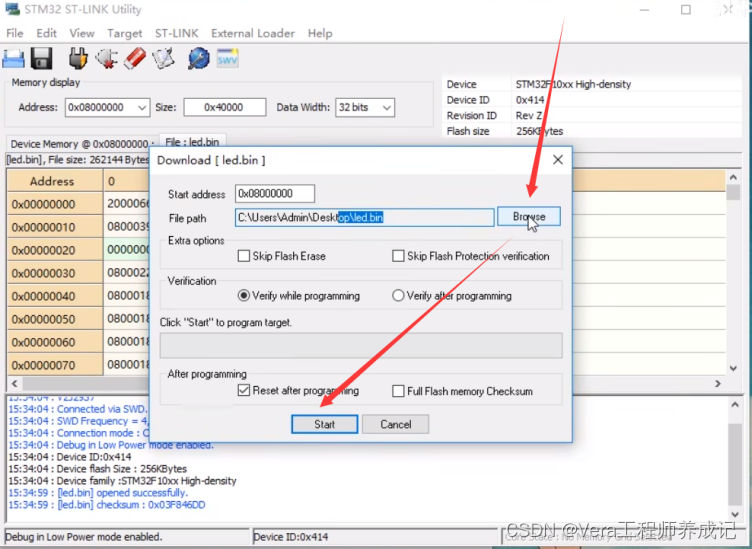This screenshot has height=549, width=752.
Task: Click memory table scroll right arrow
Action: (718, 384)
